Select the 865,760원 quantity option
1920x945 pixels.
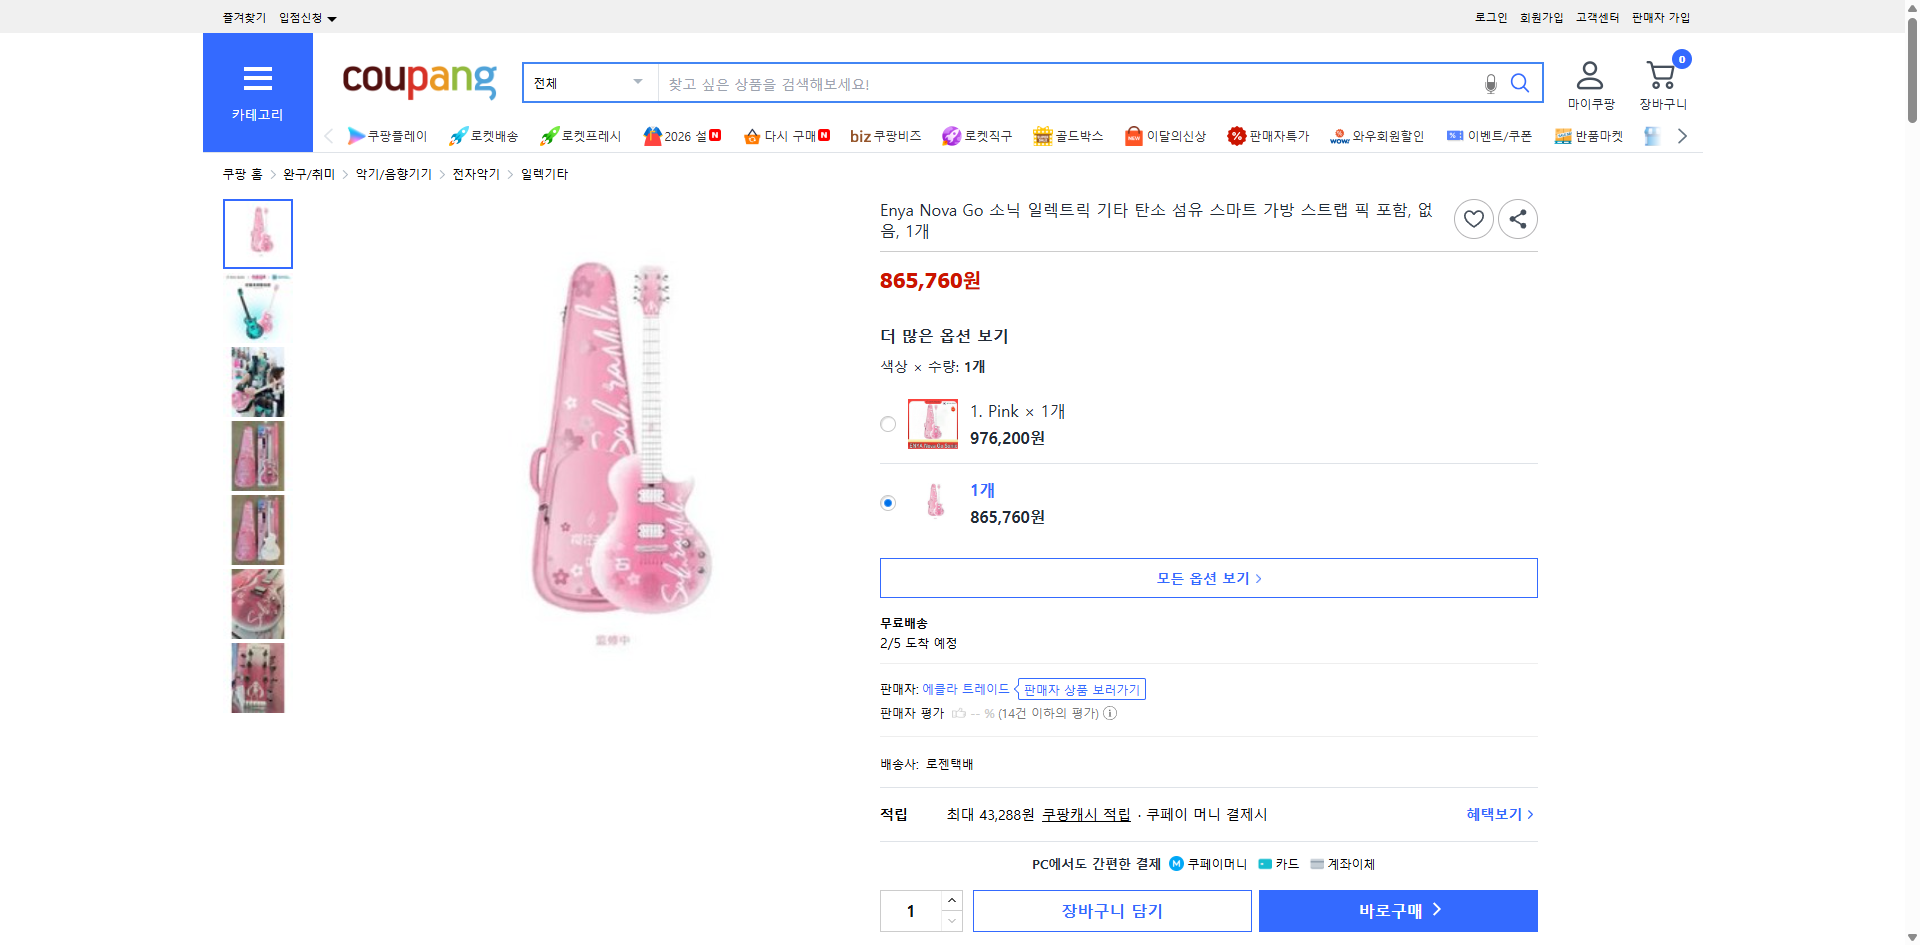coord(887,503)
